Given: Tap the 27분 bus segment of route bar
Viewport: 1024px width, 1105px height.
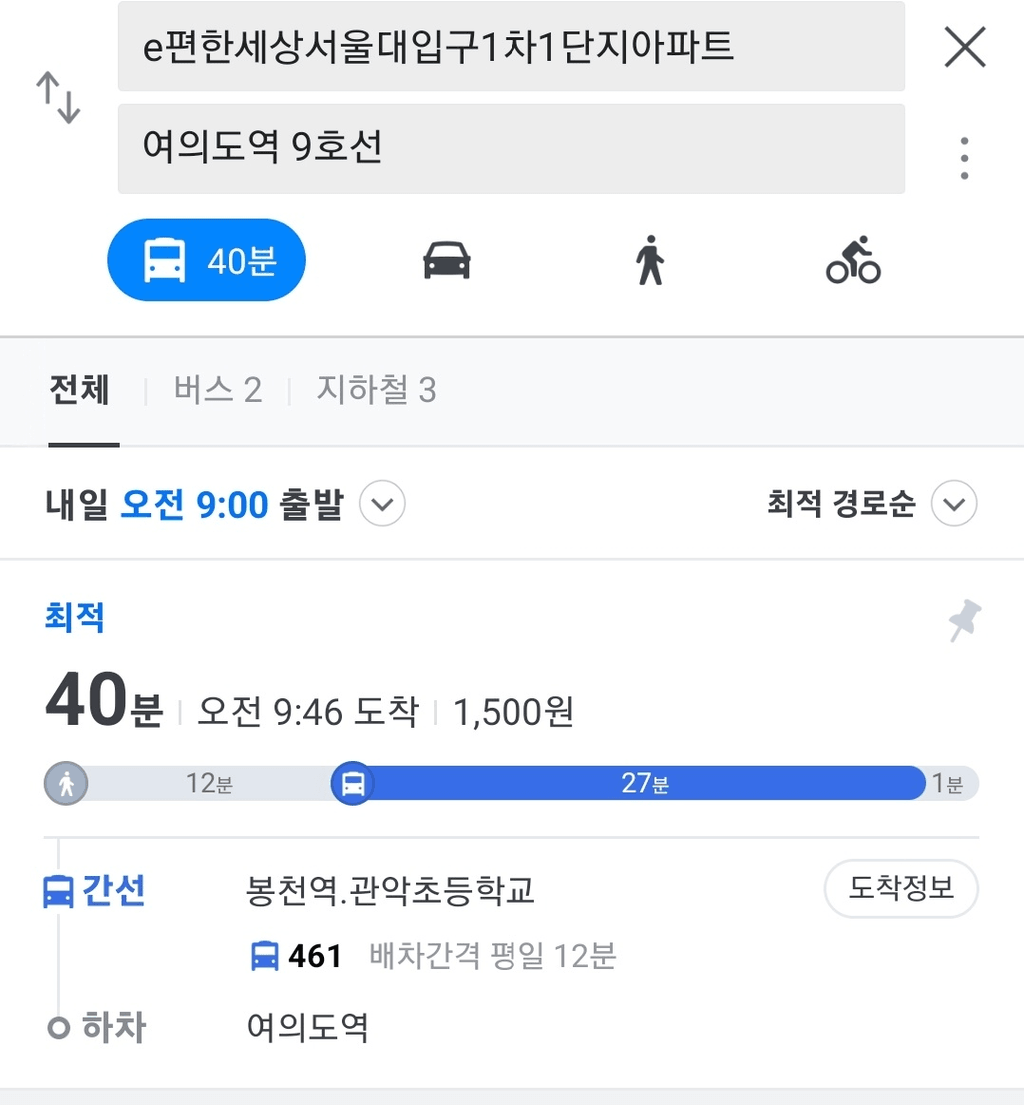Looking at the screenshot, I should (643, 783).
